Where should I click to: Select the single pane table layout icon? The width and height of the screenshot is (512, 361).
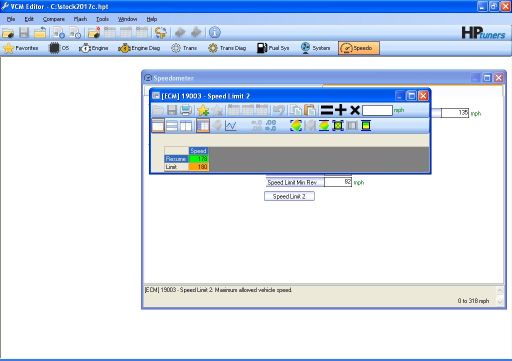(x=158, y=126)
